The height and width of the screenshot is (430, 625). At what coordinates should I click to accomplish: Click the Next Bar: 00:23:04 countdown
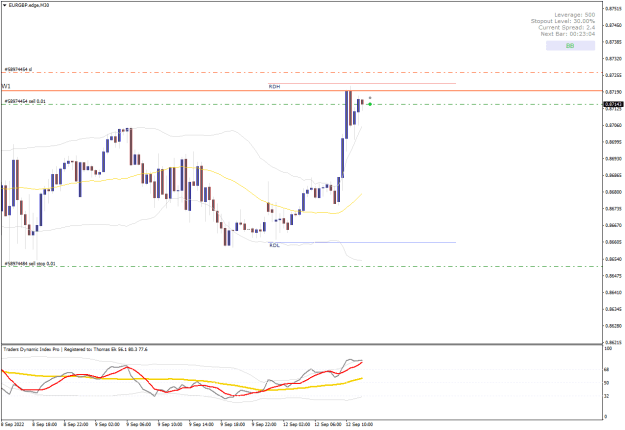(568, 34)
